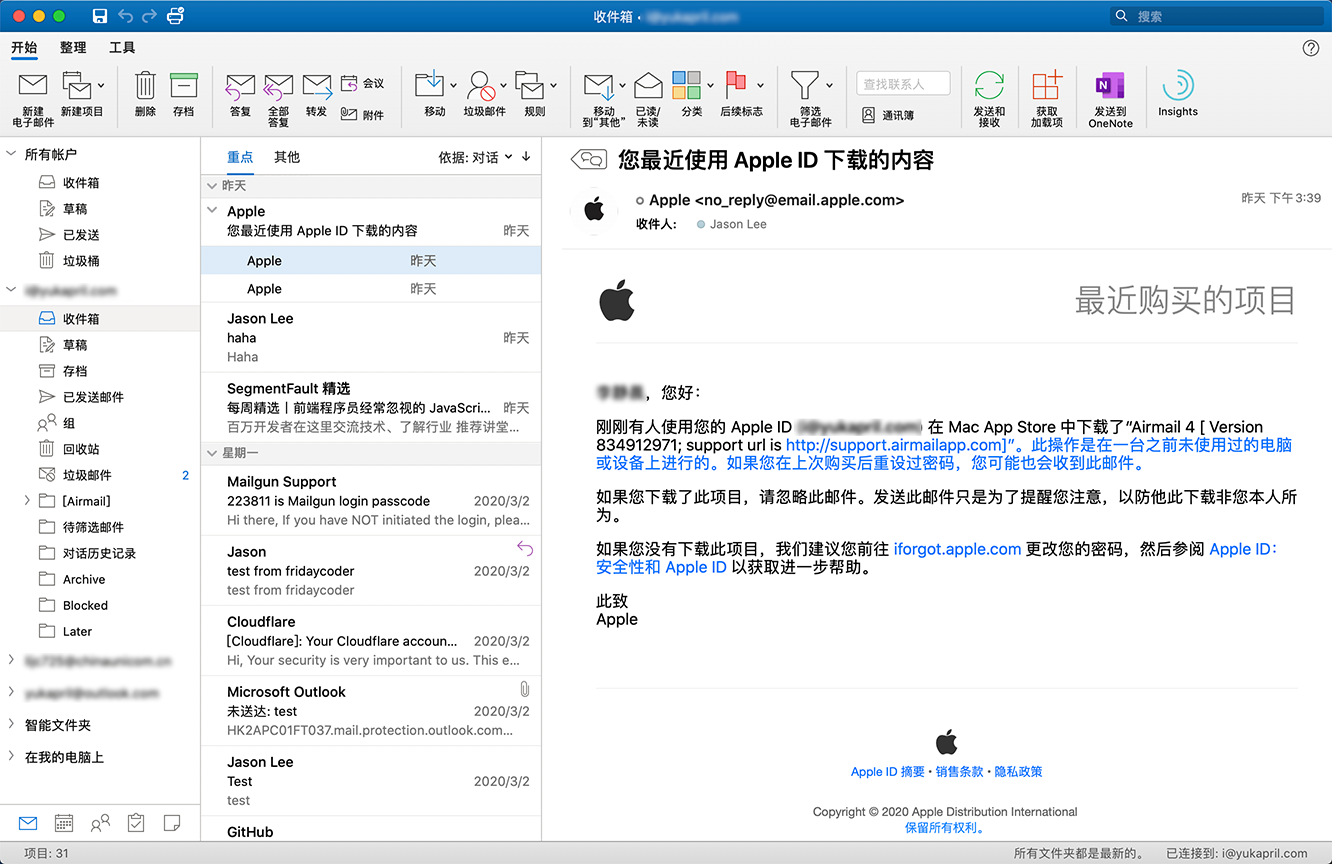
Task: Click the 转发 (Forward) icon
Action: point(316,88)
